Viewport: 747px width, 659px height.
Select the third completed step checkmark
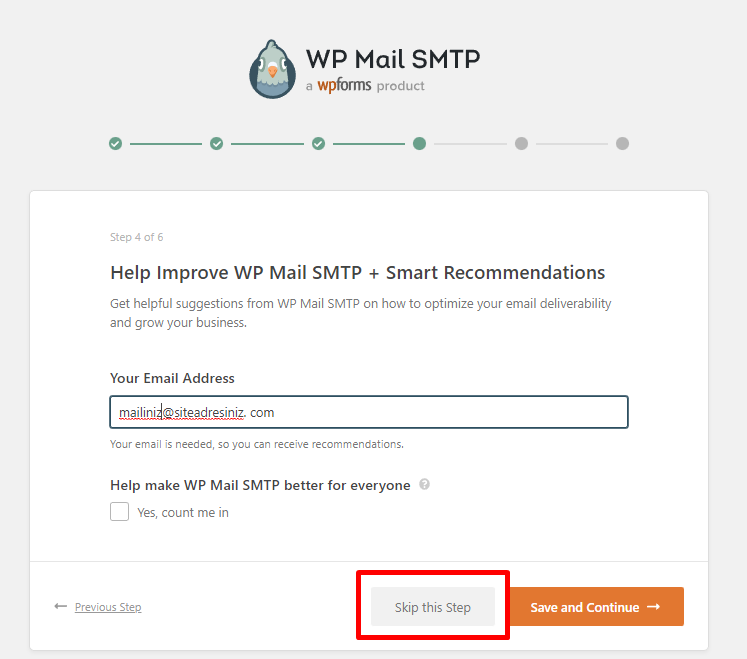tap(318, 144)
